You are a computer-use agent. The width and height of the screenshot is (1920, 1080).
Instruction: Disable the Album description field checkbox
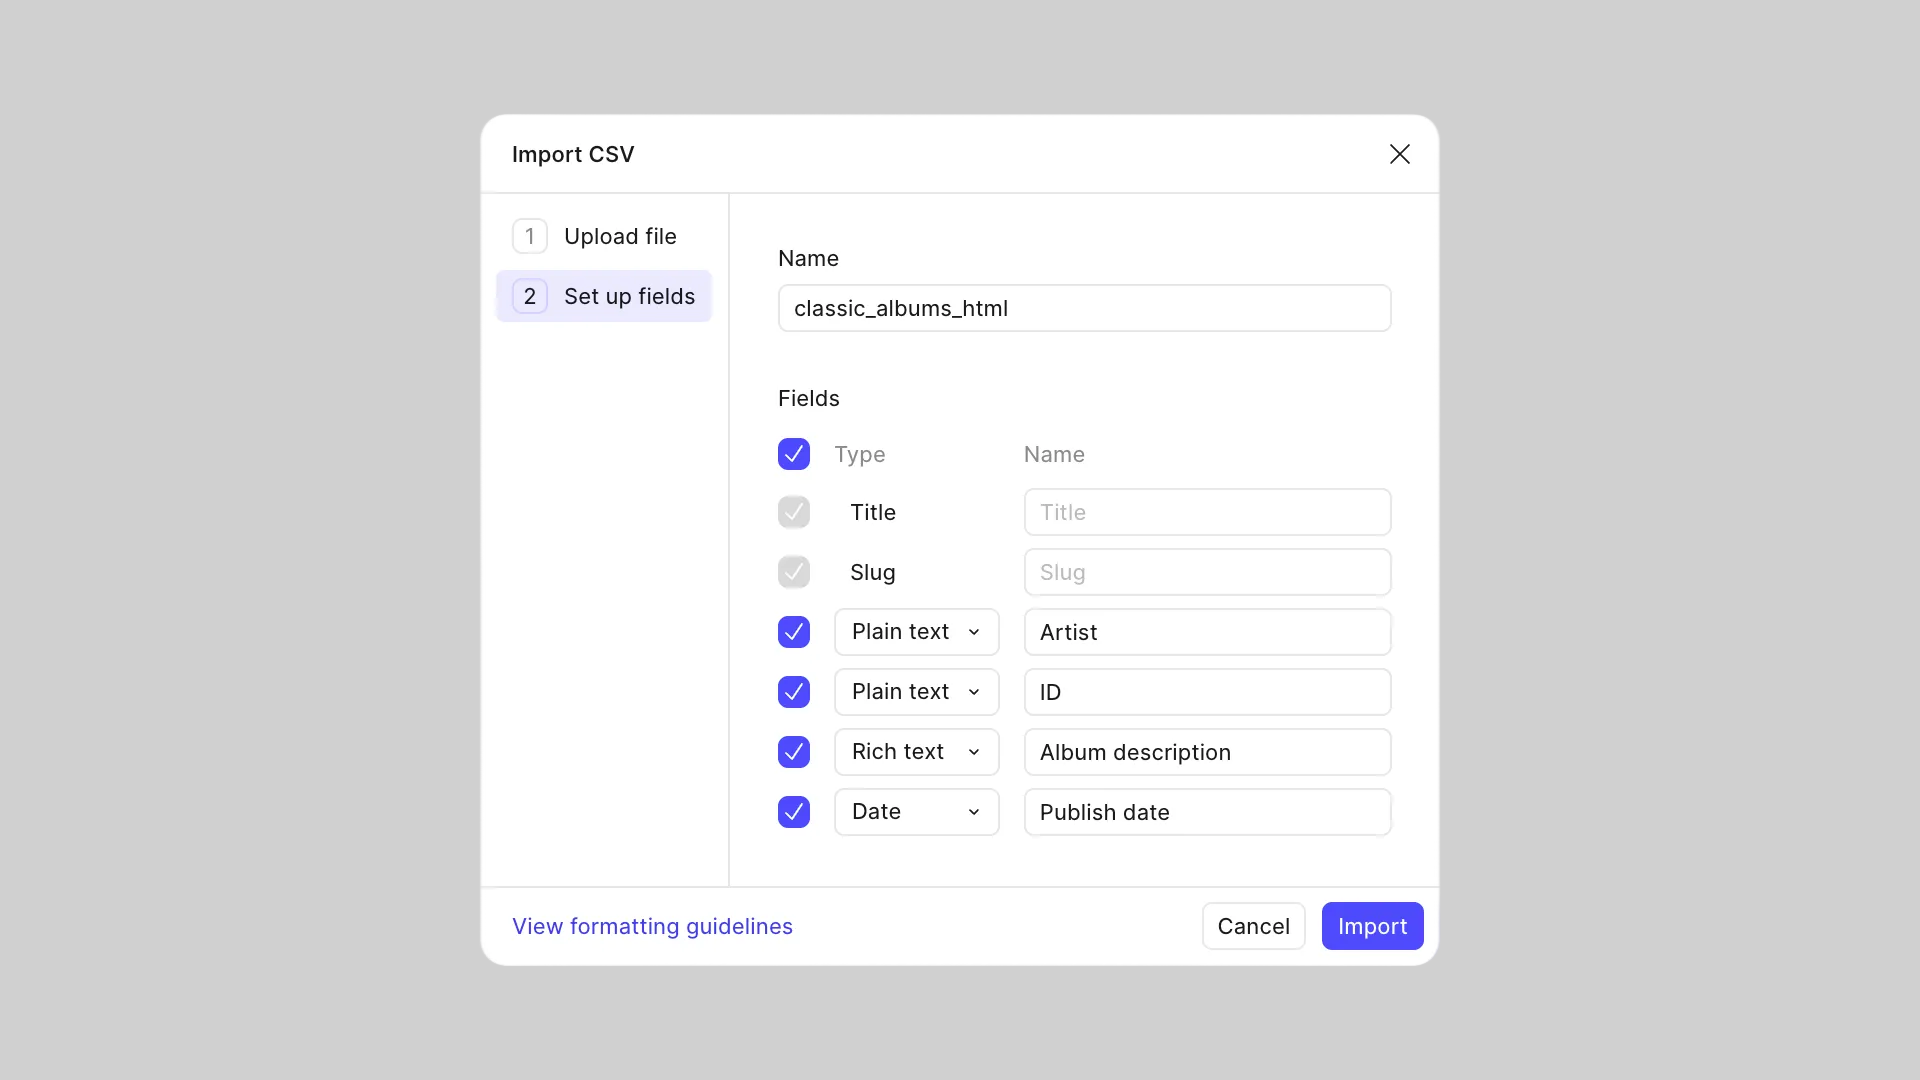point(794,752)
